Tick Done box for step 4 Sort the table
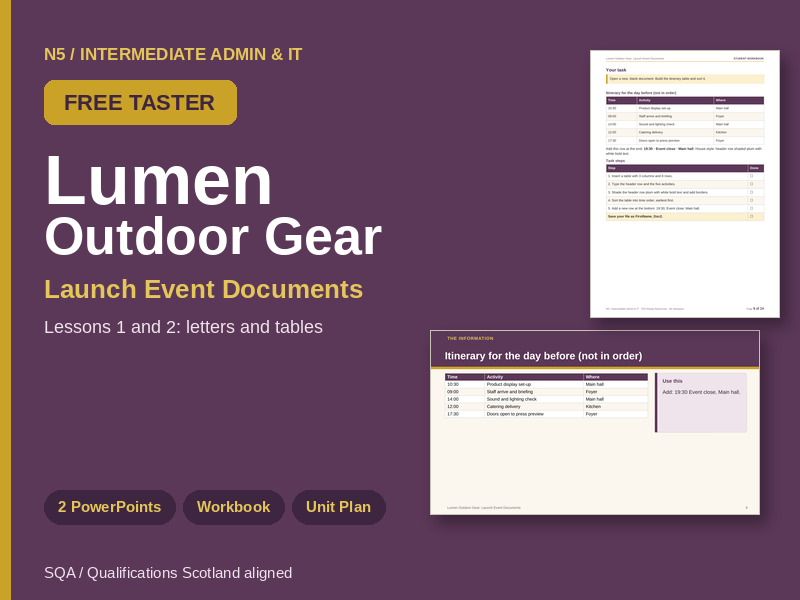Viewport: 800px width, 600px height. [752, 201]
